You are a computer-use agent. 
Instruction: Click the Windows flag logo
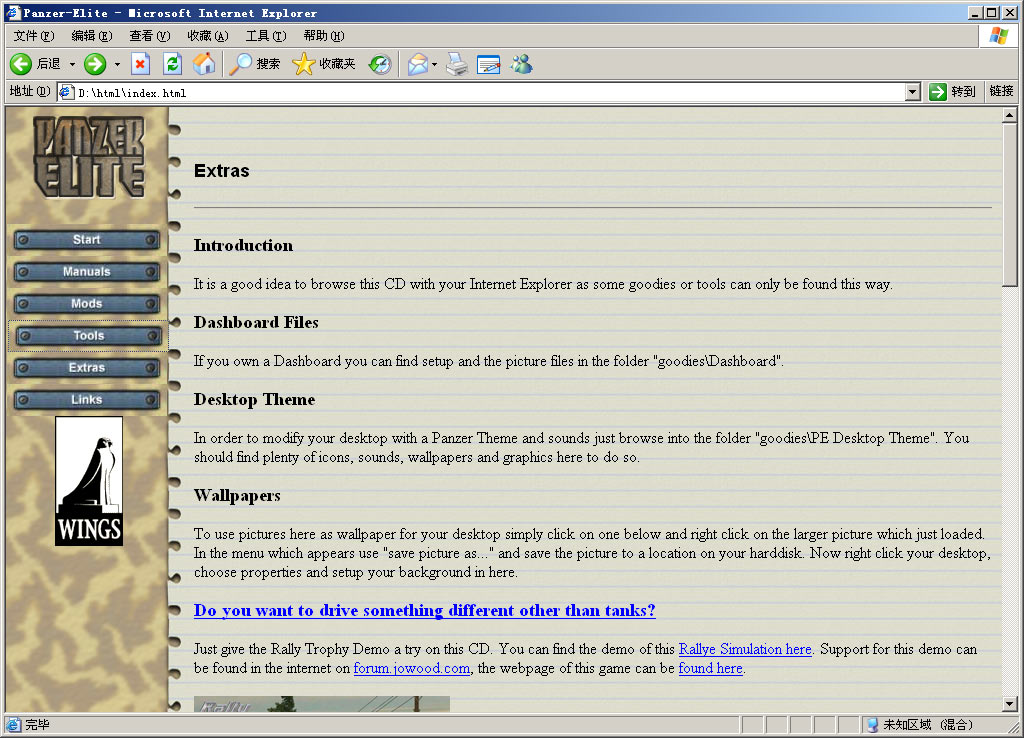pos(999,36)
